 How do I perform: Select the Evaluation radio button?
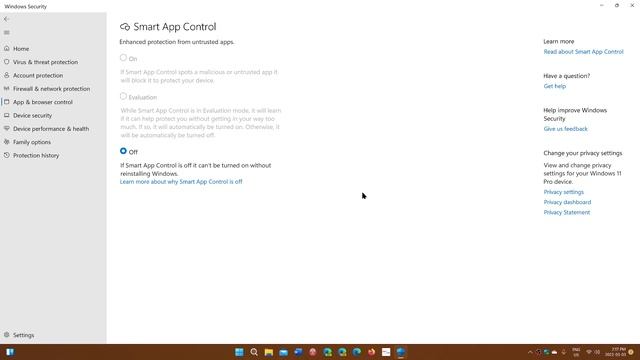click(123, 96)
